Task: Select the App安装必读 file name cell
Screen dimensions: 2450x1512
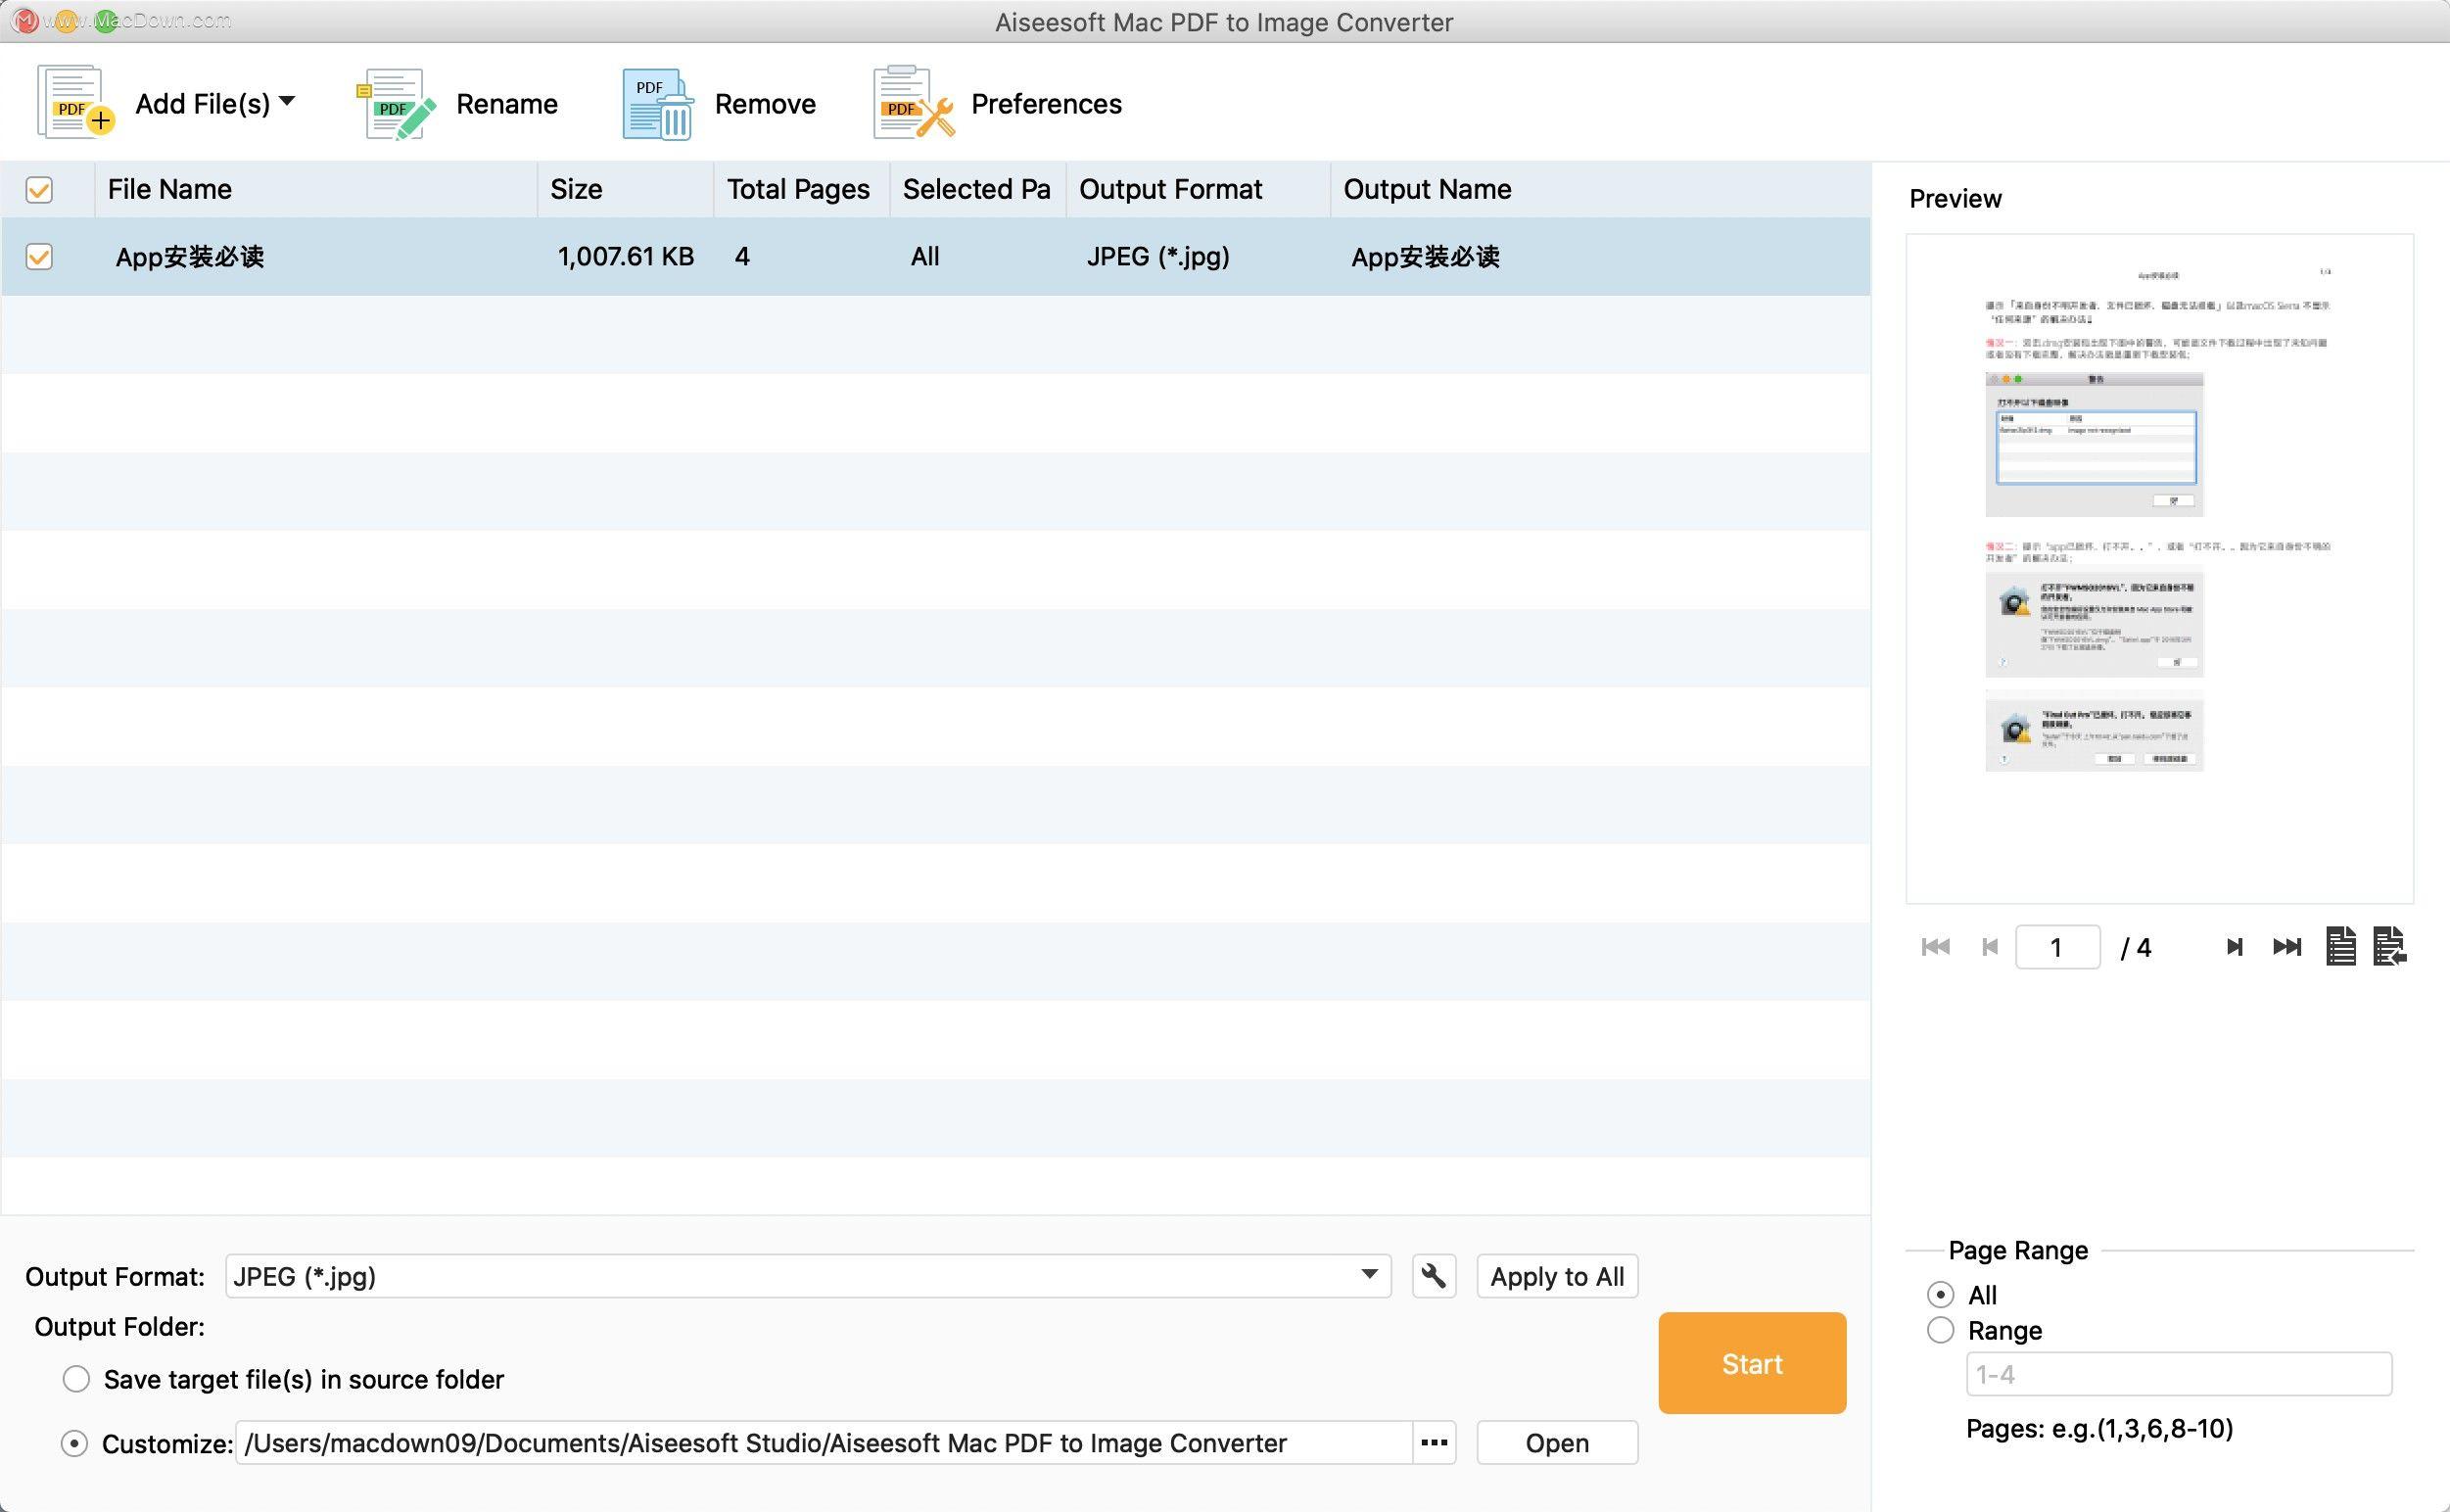Action: (190, 257)
